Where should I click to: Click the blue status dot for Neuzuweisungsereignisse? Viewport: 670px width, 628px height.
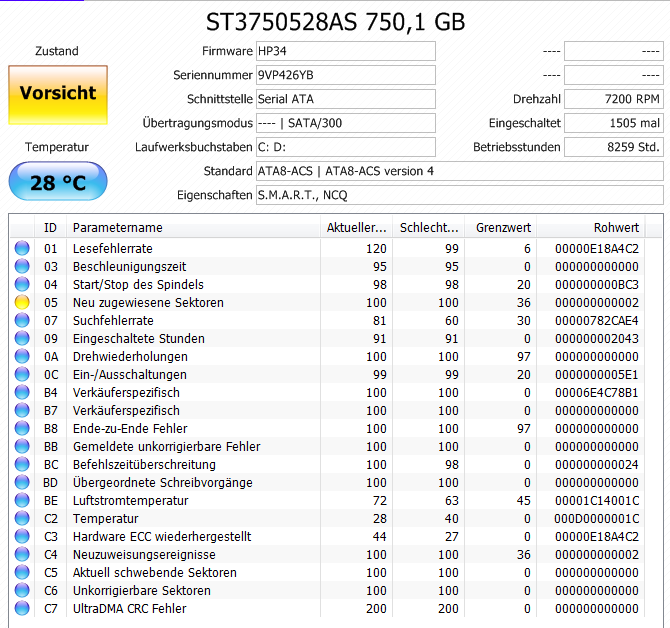tap(22, 555)
